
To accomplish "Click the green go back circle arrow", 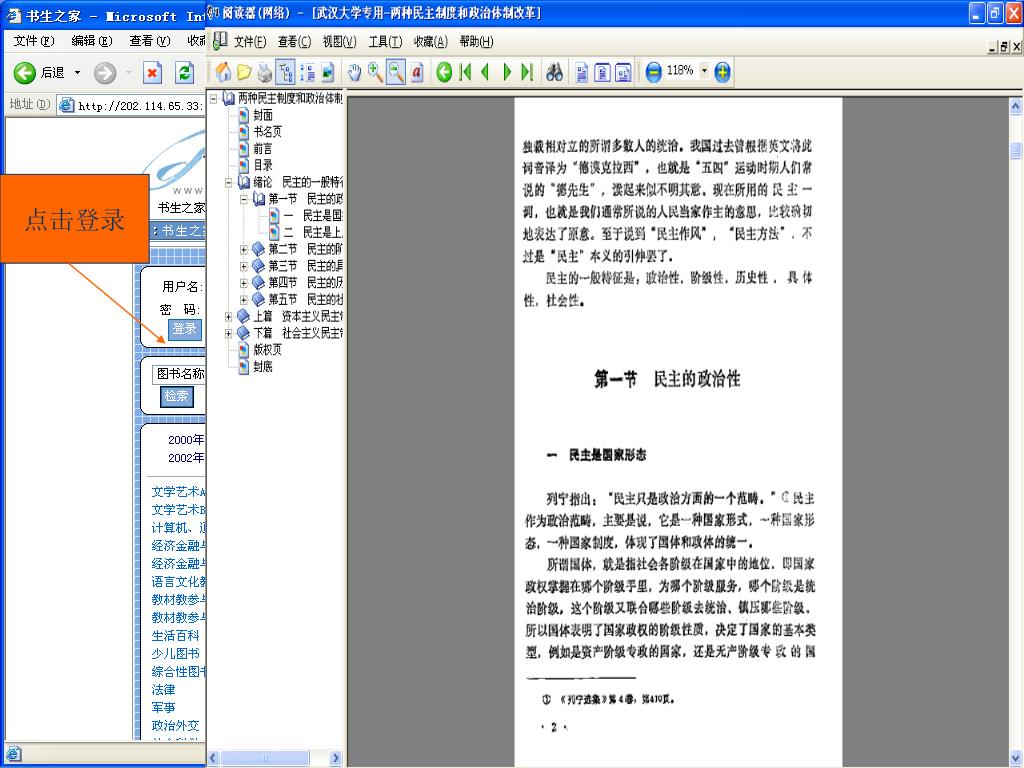I will point(444,72).
